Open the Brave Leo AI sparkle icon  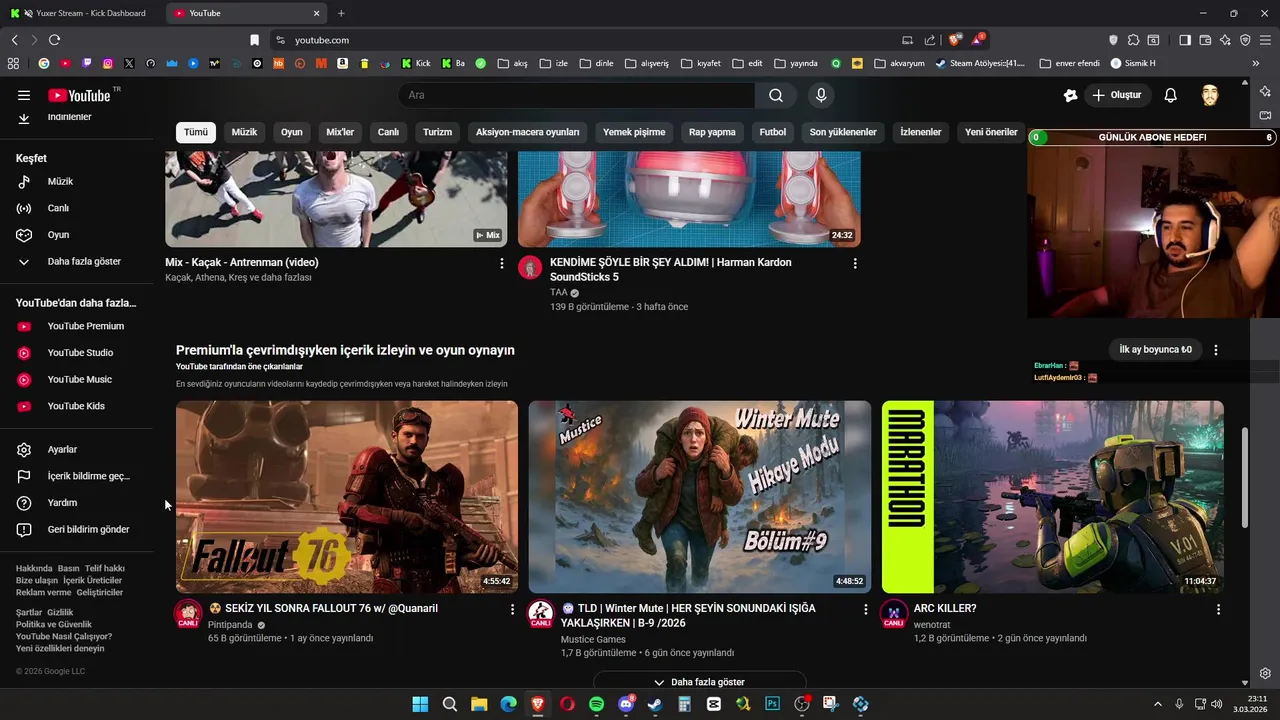(x=1225, y=40)
